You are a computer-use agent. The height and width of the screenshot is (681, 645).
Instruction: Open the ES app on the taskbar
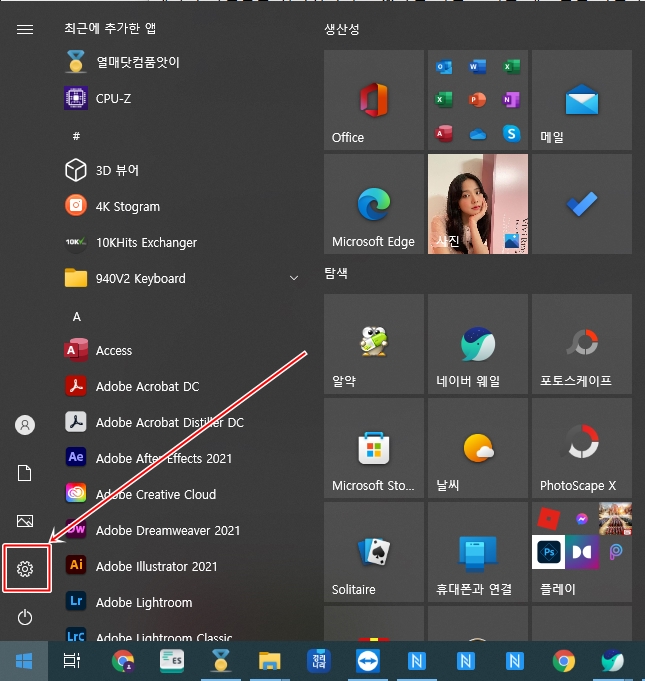[172, 661]
